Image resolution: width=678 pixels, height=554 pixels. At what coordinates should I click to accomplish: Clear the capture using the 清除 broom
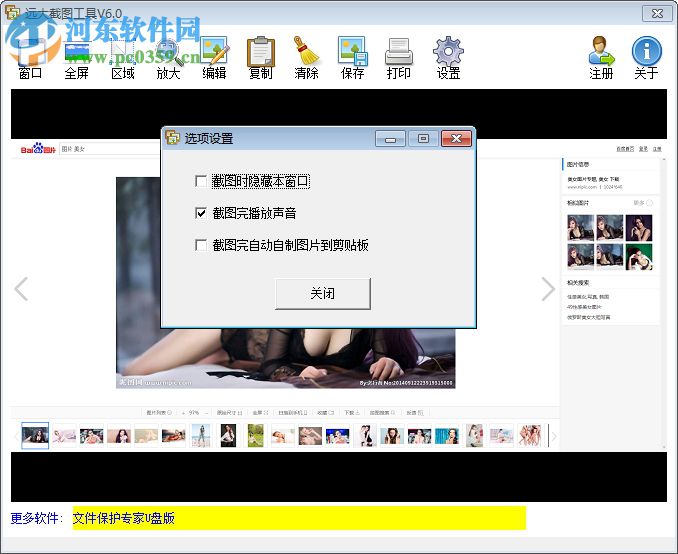306,58
